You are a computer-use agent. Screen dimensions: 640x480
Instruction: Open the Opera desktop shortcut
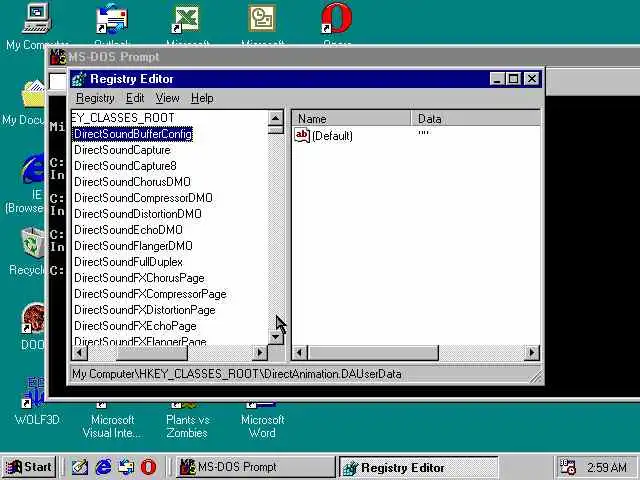point(337,20)
